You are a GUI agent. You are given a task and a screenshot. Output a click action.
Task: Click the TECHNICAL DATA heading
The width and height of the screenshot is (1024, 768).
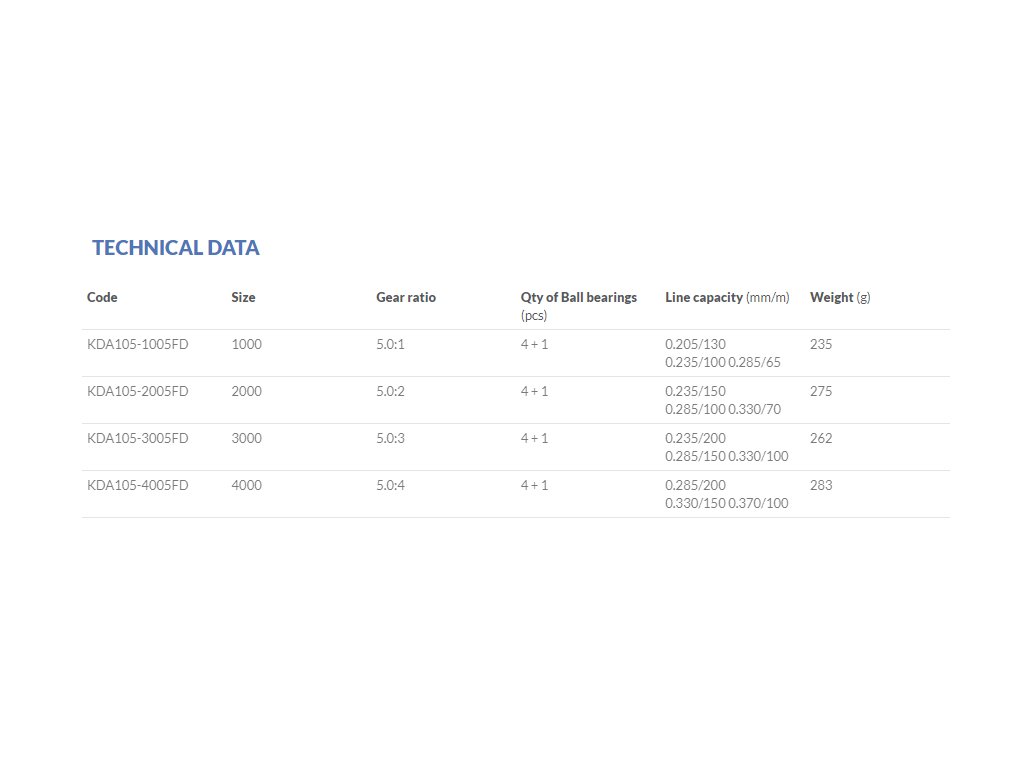pyautogui.click(x=176, y=248)
